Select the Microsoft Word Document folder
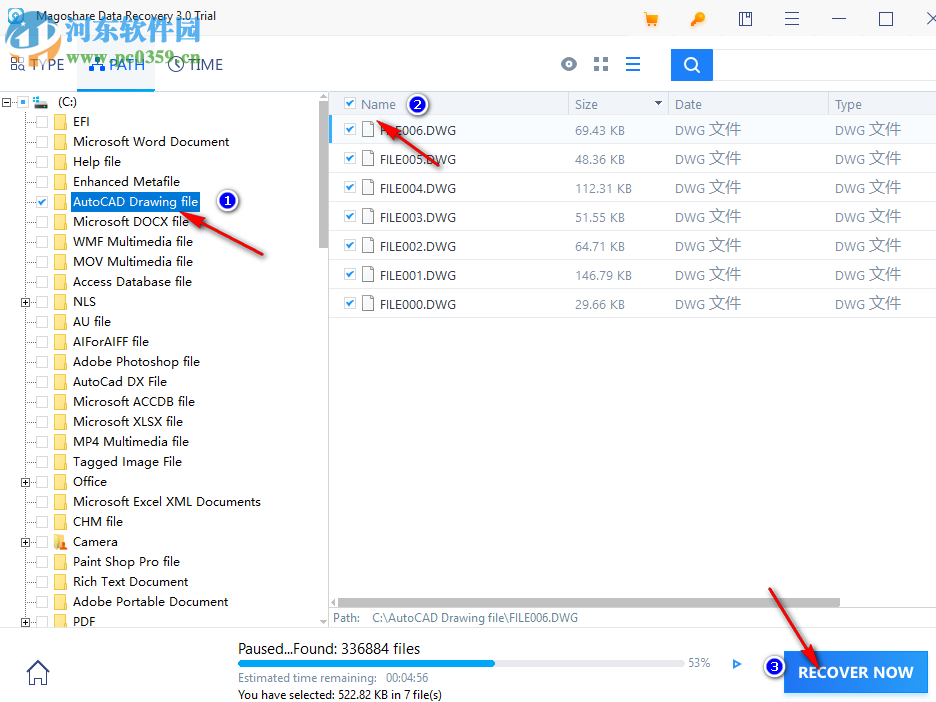Screen dimensions: 936x702 click(x=148, y=141)
